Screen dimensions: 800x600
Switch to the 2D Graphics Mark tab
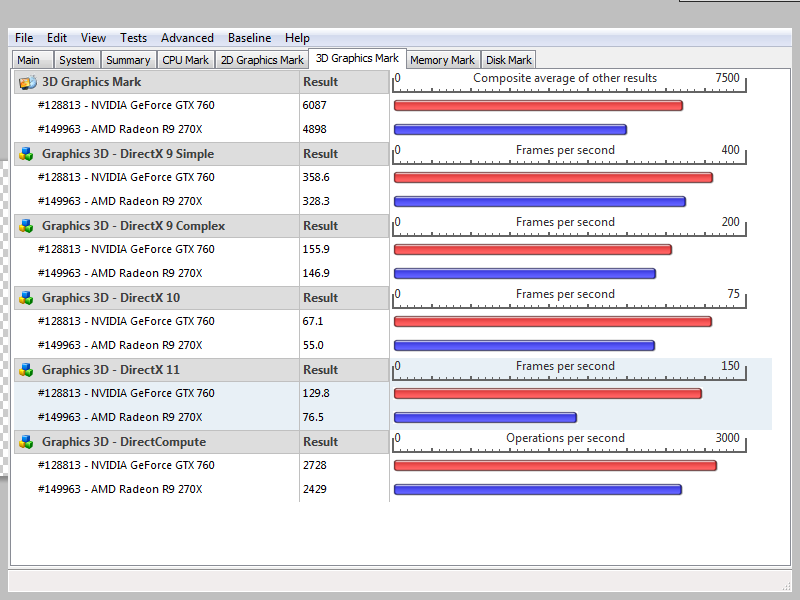click(x=262, y=60)
